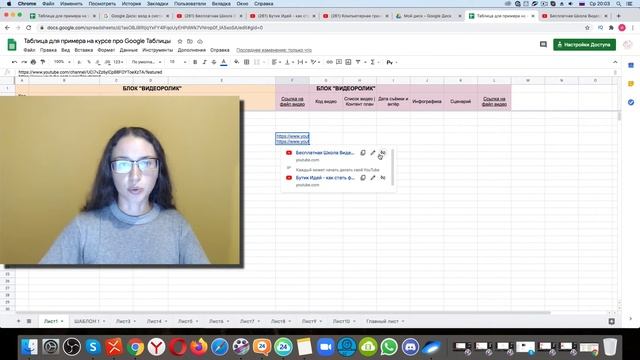The width and height of the screenshot is (640, 360).
Task: Click the undo arrow in the toolbar
Action: (14, 62)
